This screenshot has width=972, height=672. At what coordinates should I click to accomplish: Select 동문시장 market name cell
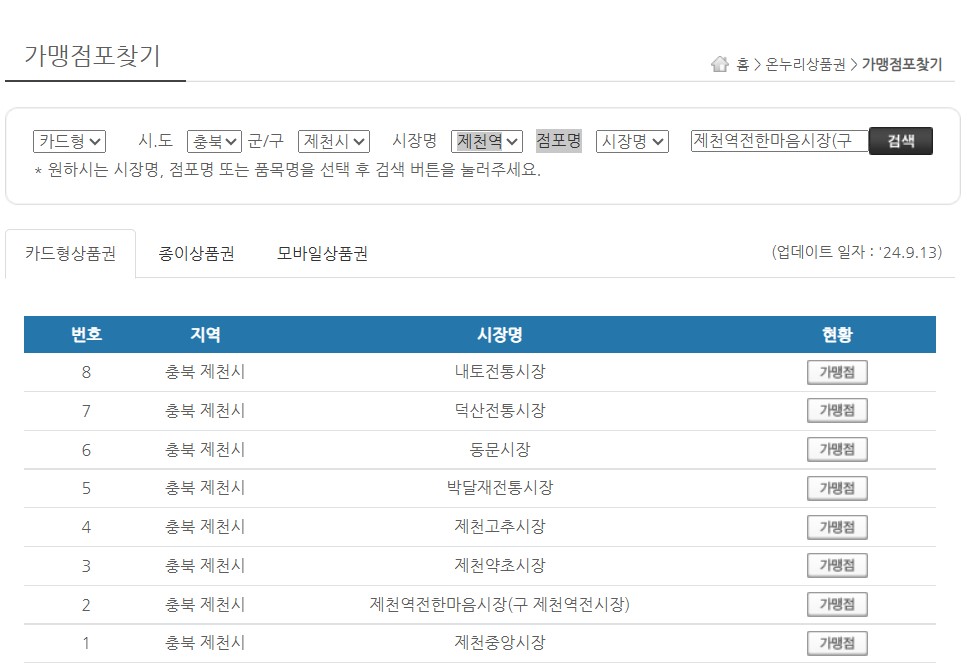[x=500, y=449]
